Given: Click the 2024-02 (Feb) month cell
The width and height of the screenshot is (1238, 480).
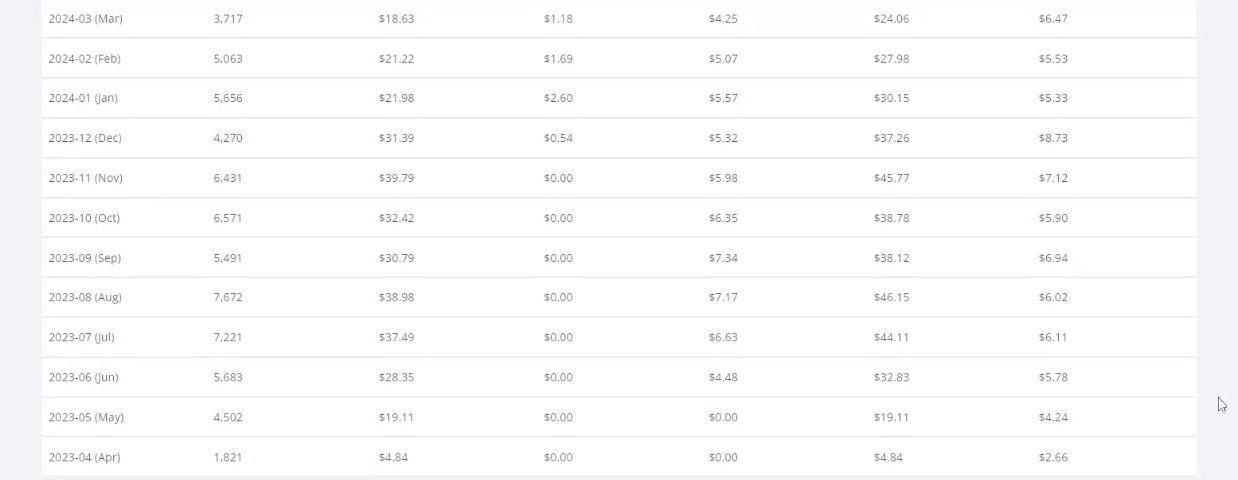Looking at the screenshot, I should pos(85,59).
